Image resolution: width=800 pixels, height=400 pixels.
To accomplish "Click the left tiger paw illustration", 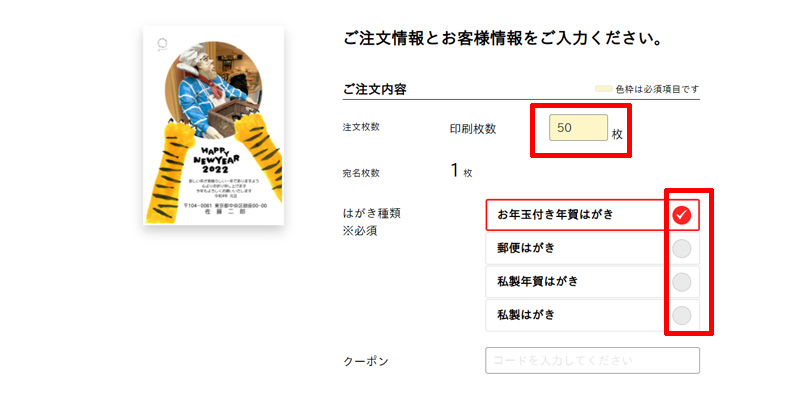I will (x=169, y=171).
